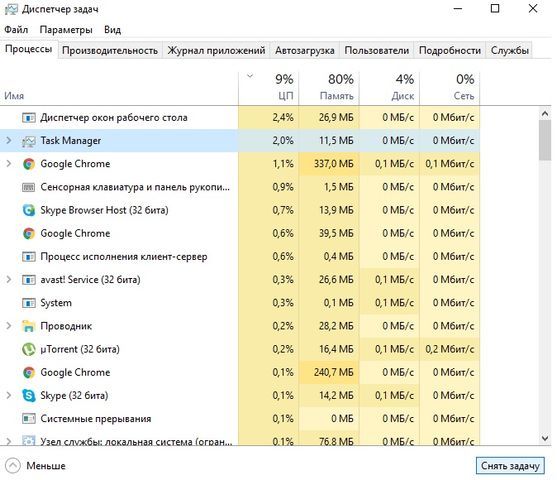Click the Task Manager process icon
This screenshot has width=557, height=480.
[x=29, y=141]
